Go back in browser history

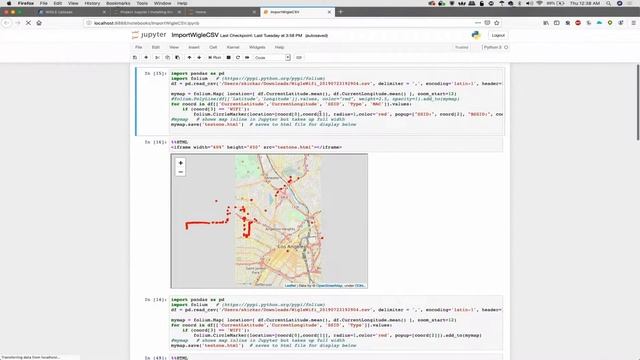7,23
